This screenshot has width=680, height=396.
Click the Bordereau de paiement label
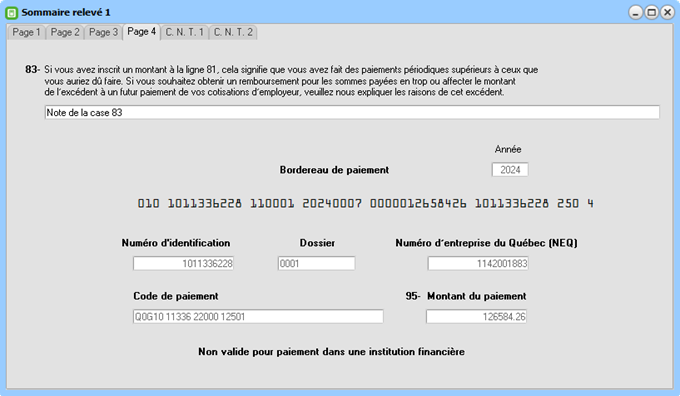coord(334,170)
